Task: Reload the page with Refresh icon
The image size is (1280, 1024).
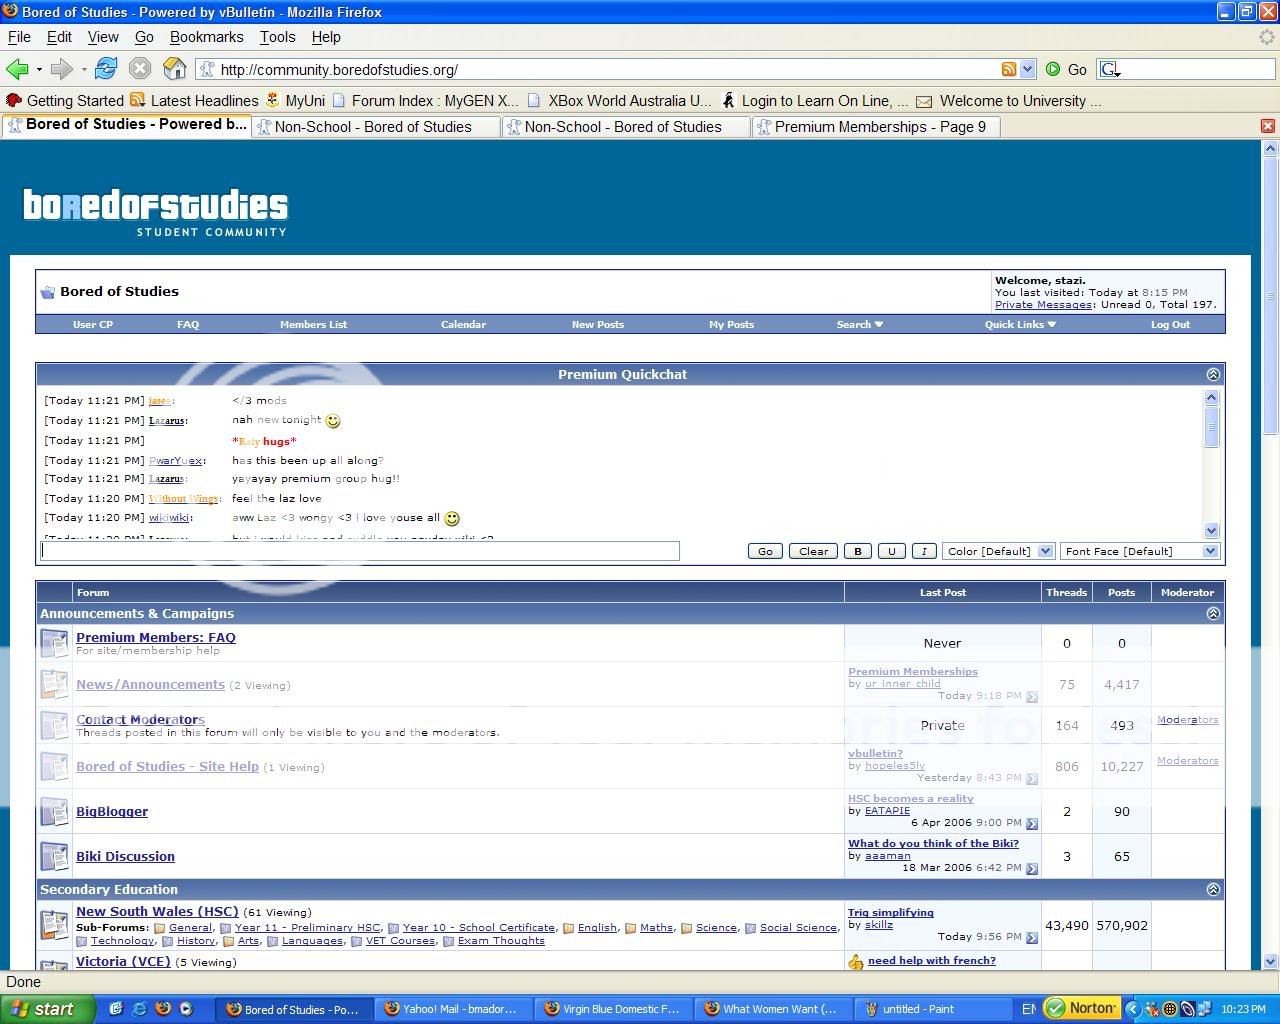Action: [106, 69]
